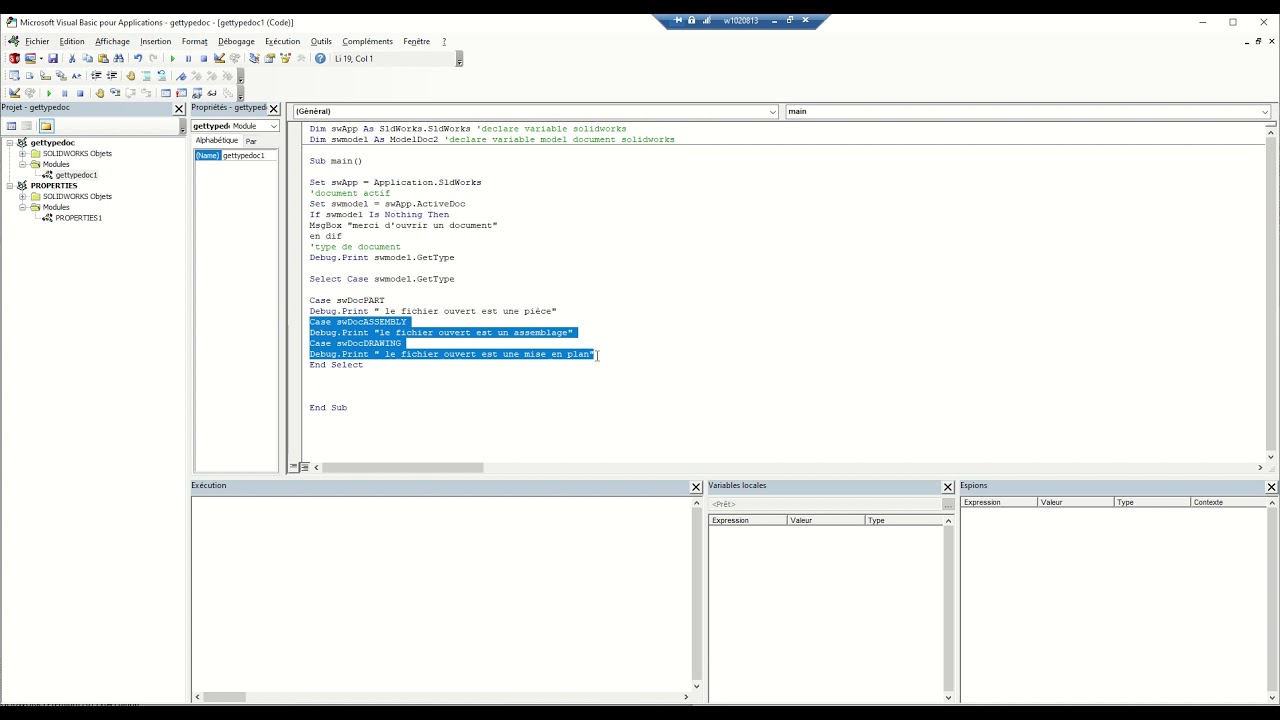Open Quick Watch with the glasses icon
This screenshot has height=720, width=1280.
coord(212,93)
